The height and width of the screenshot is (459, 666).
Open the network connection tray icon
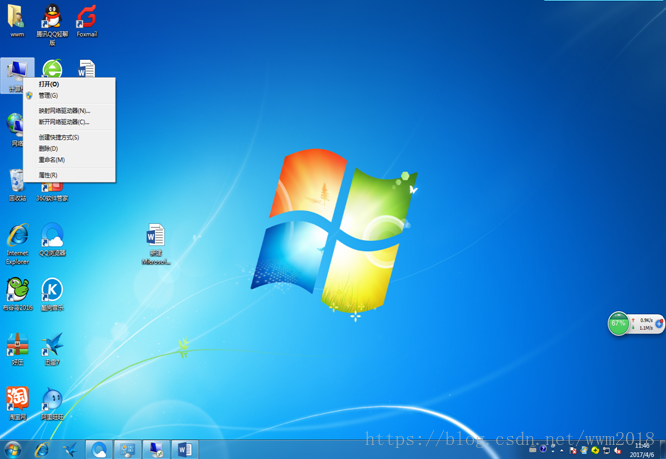(607, 451)
